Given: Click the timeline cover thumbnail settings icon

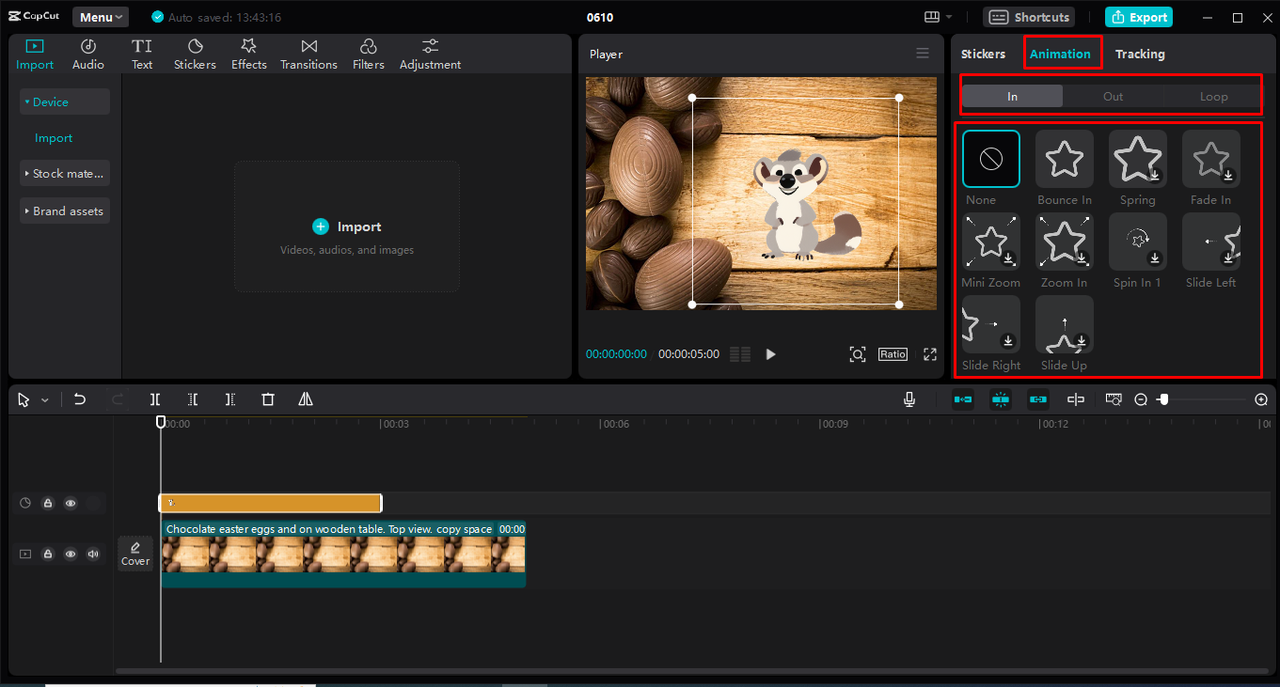Looking at the screenshot, I should tap(1114, 399).
